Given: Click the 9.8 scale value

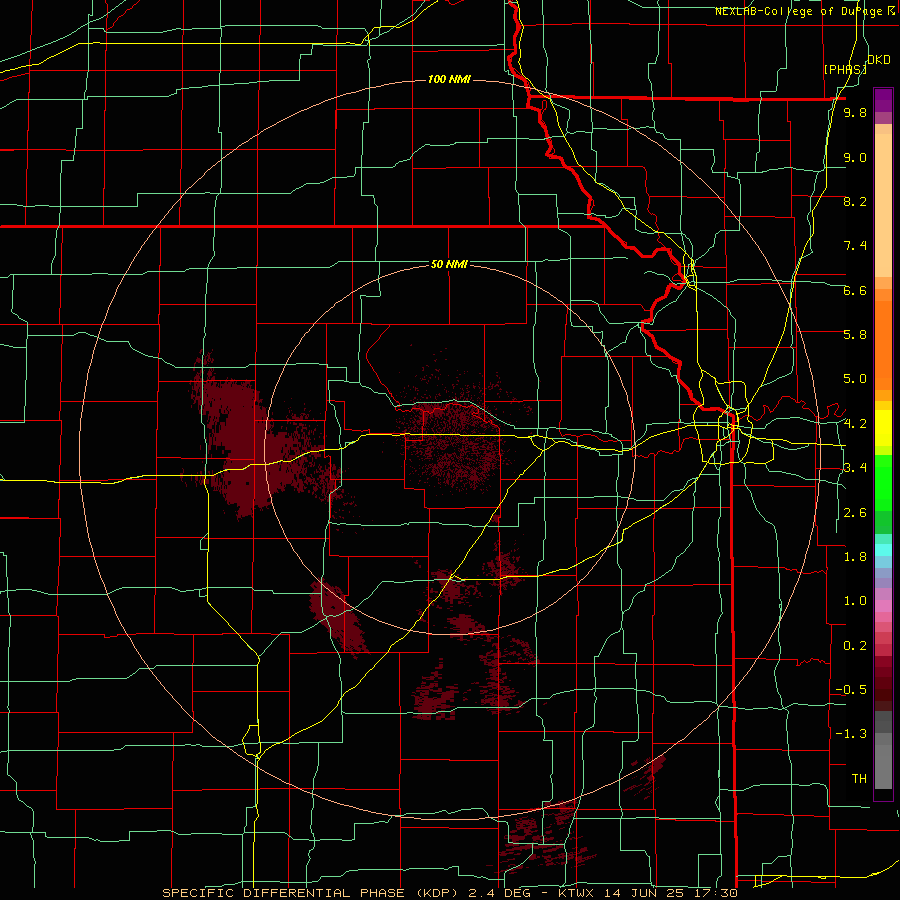Looking at the screenshot, I should (x=855, y=113).
